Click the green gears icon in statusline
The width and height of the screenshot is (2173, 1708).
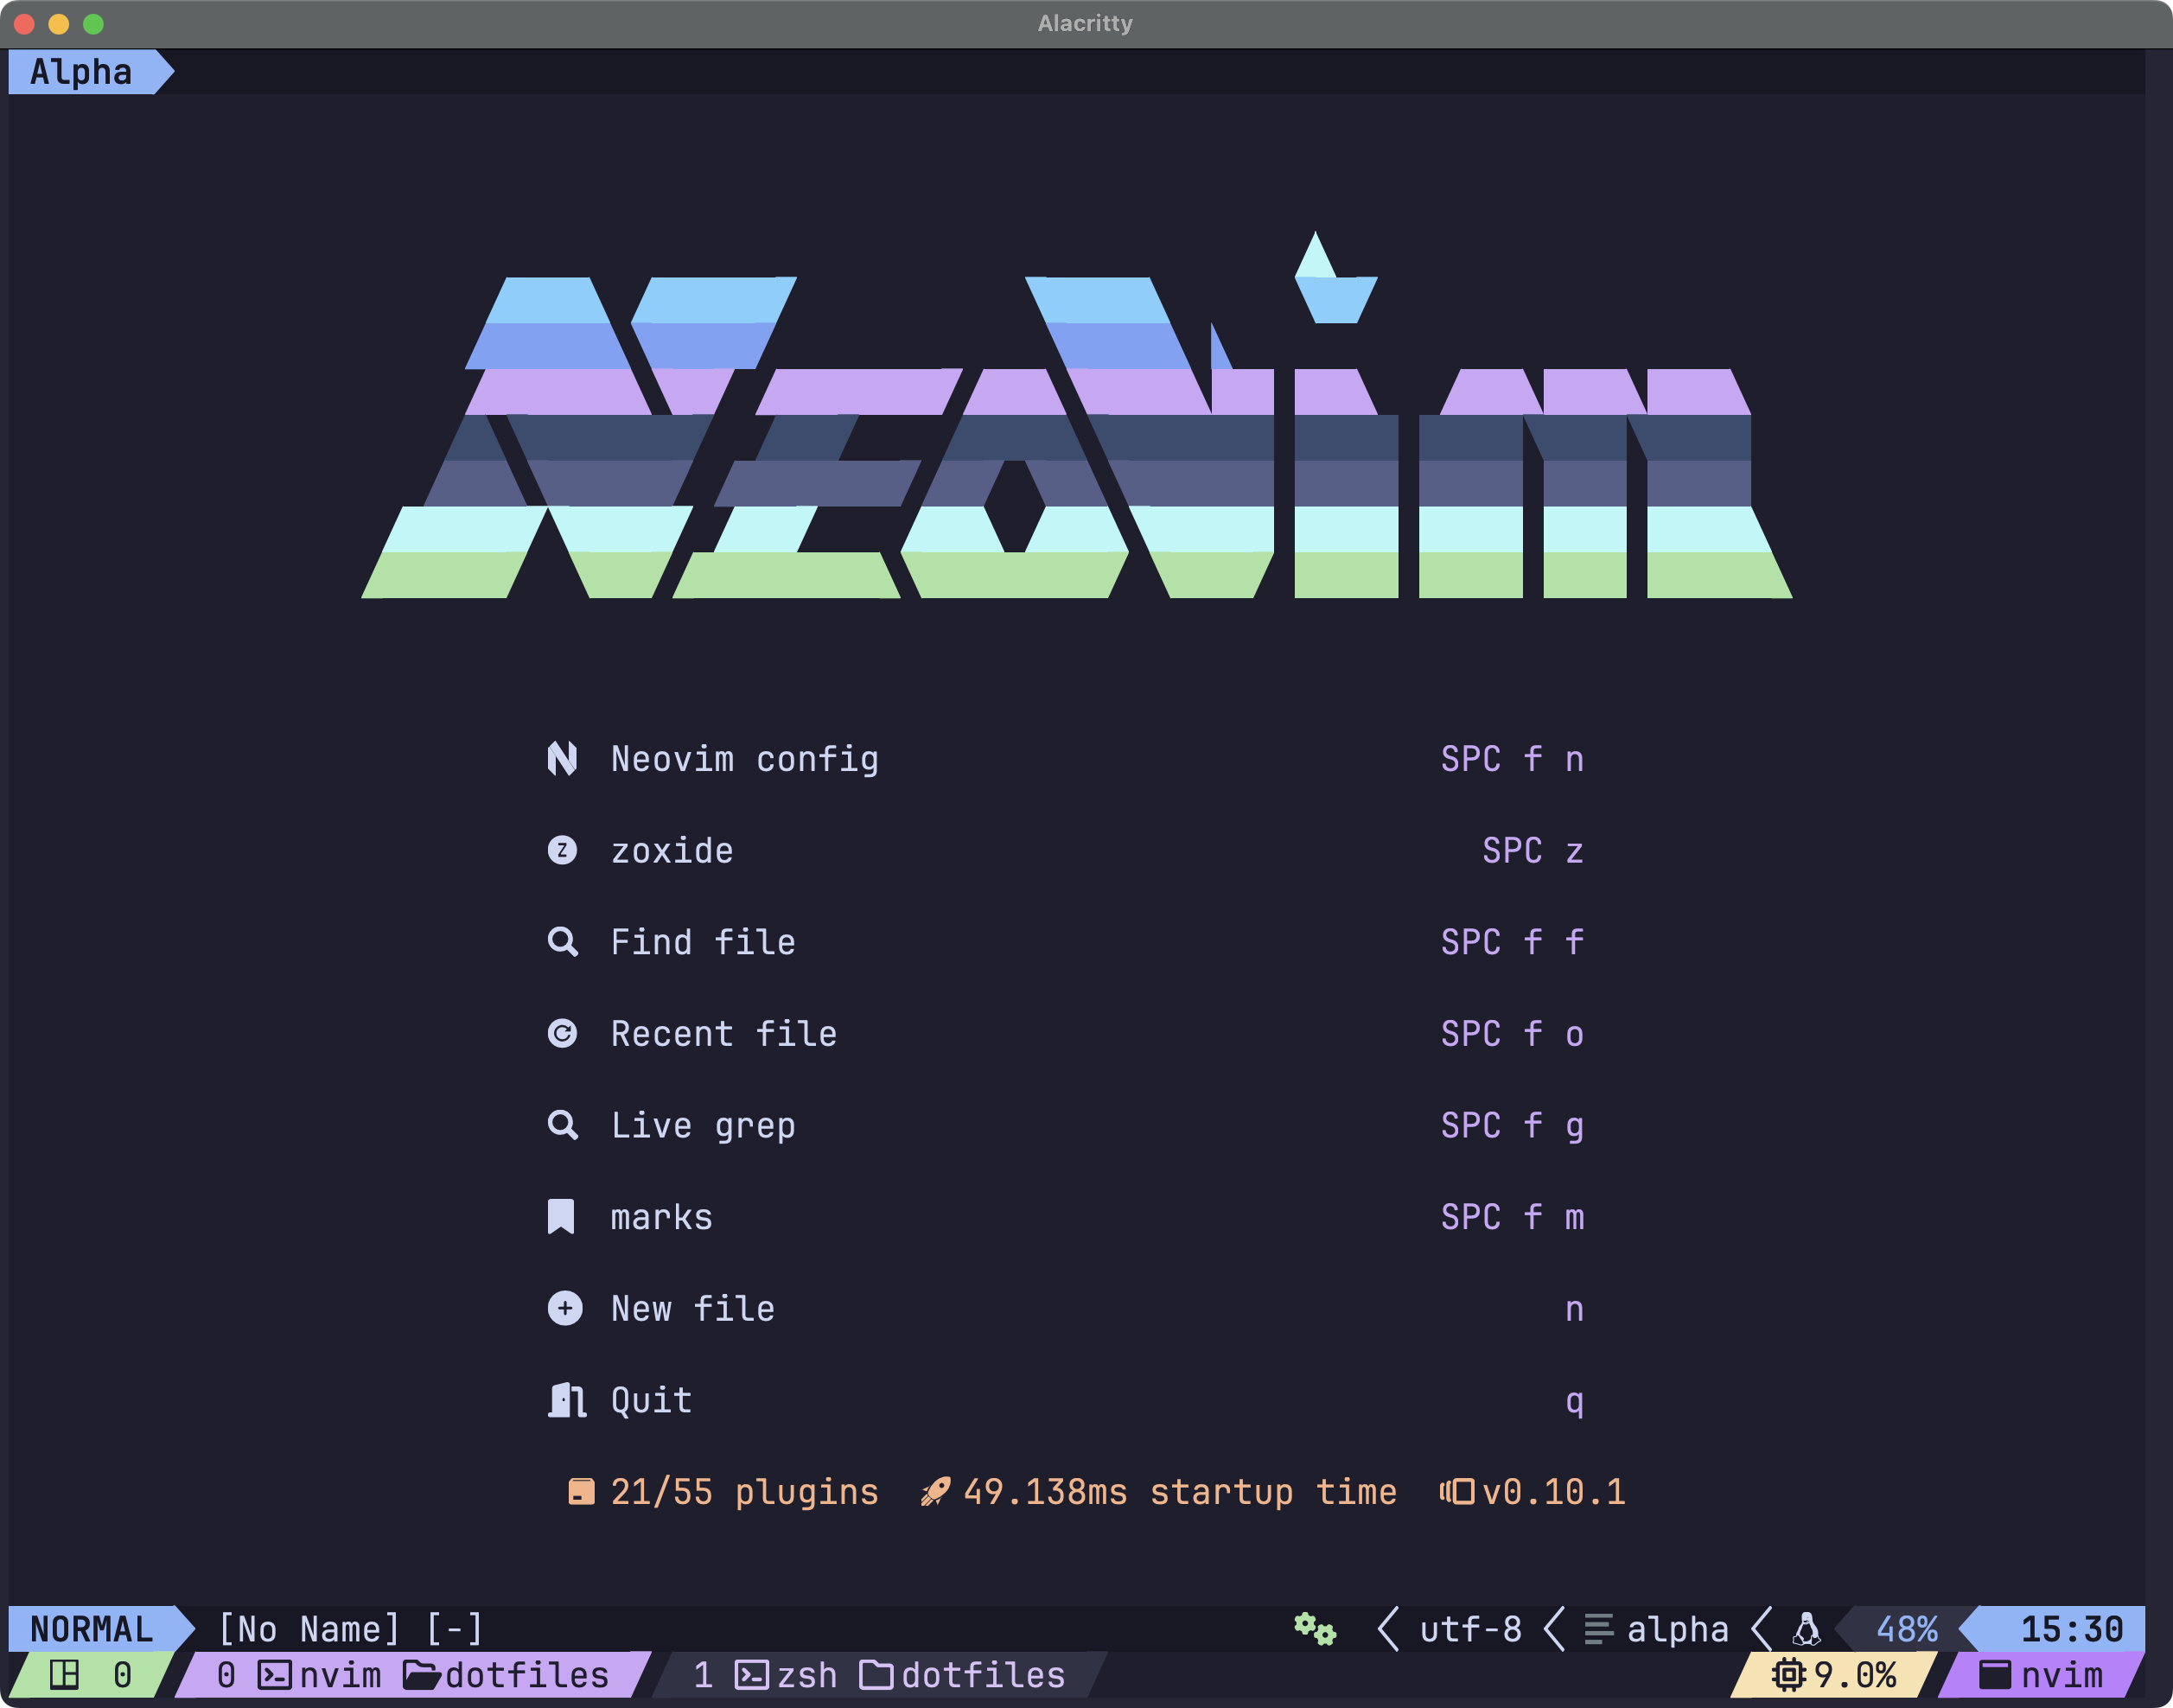tap(1315, 1629)
